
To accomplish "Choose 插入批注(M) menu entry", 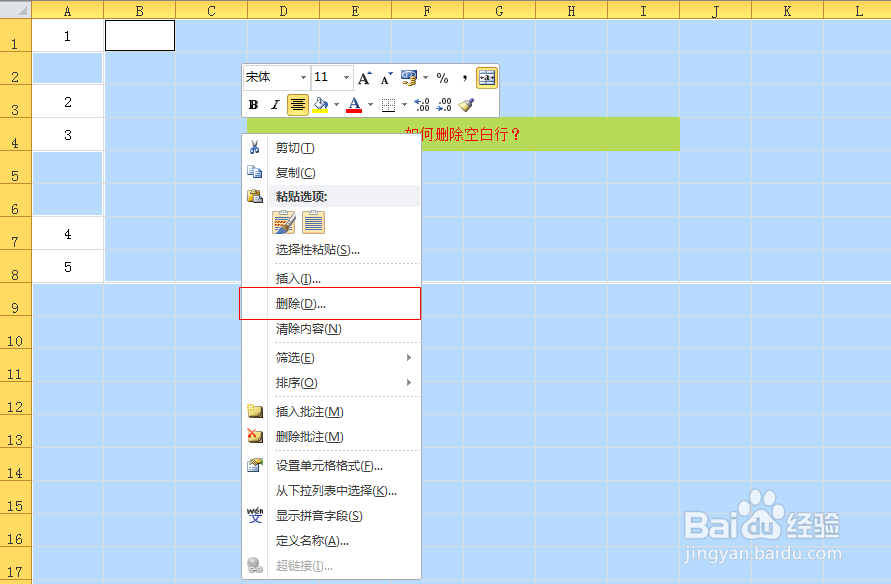I will tap(331, 411).
